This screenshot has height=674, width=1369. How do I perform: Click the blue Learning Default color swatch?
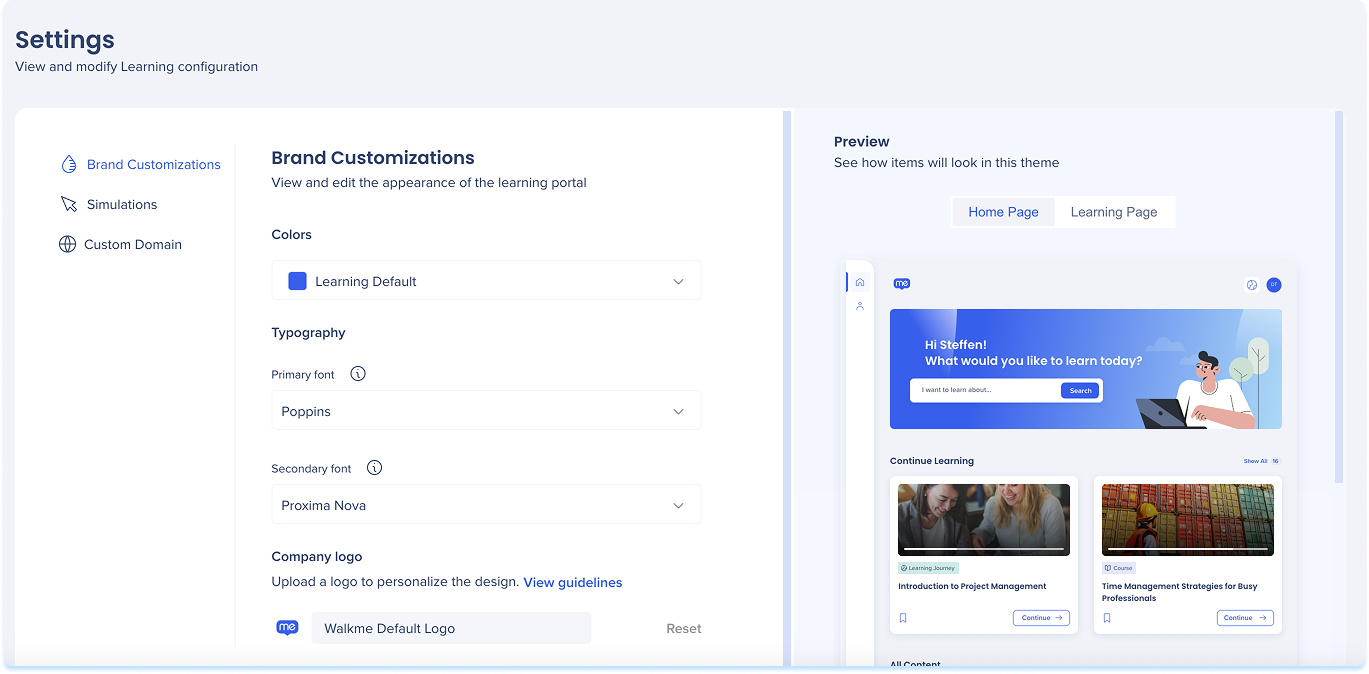297,281
